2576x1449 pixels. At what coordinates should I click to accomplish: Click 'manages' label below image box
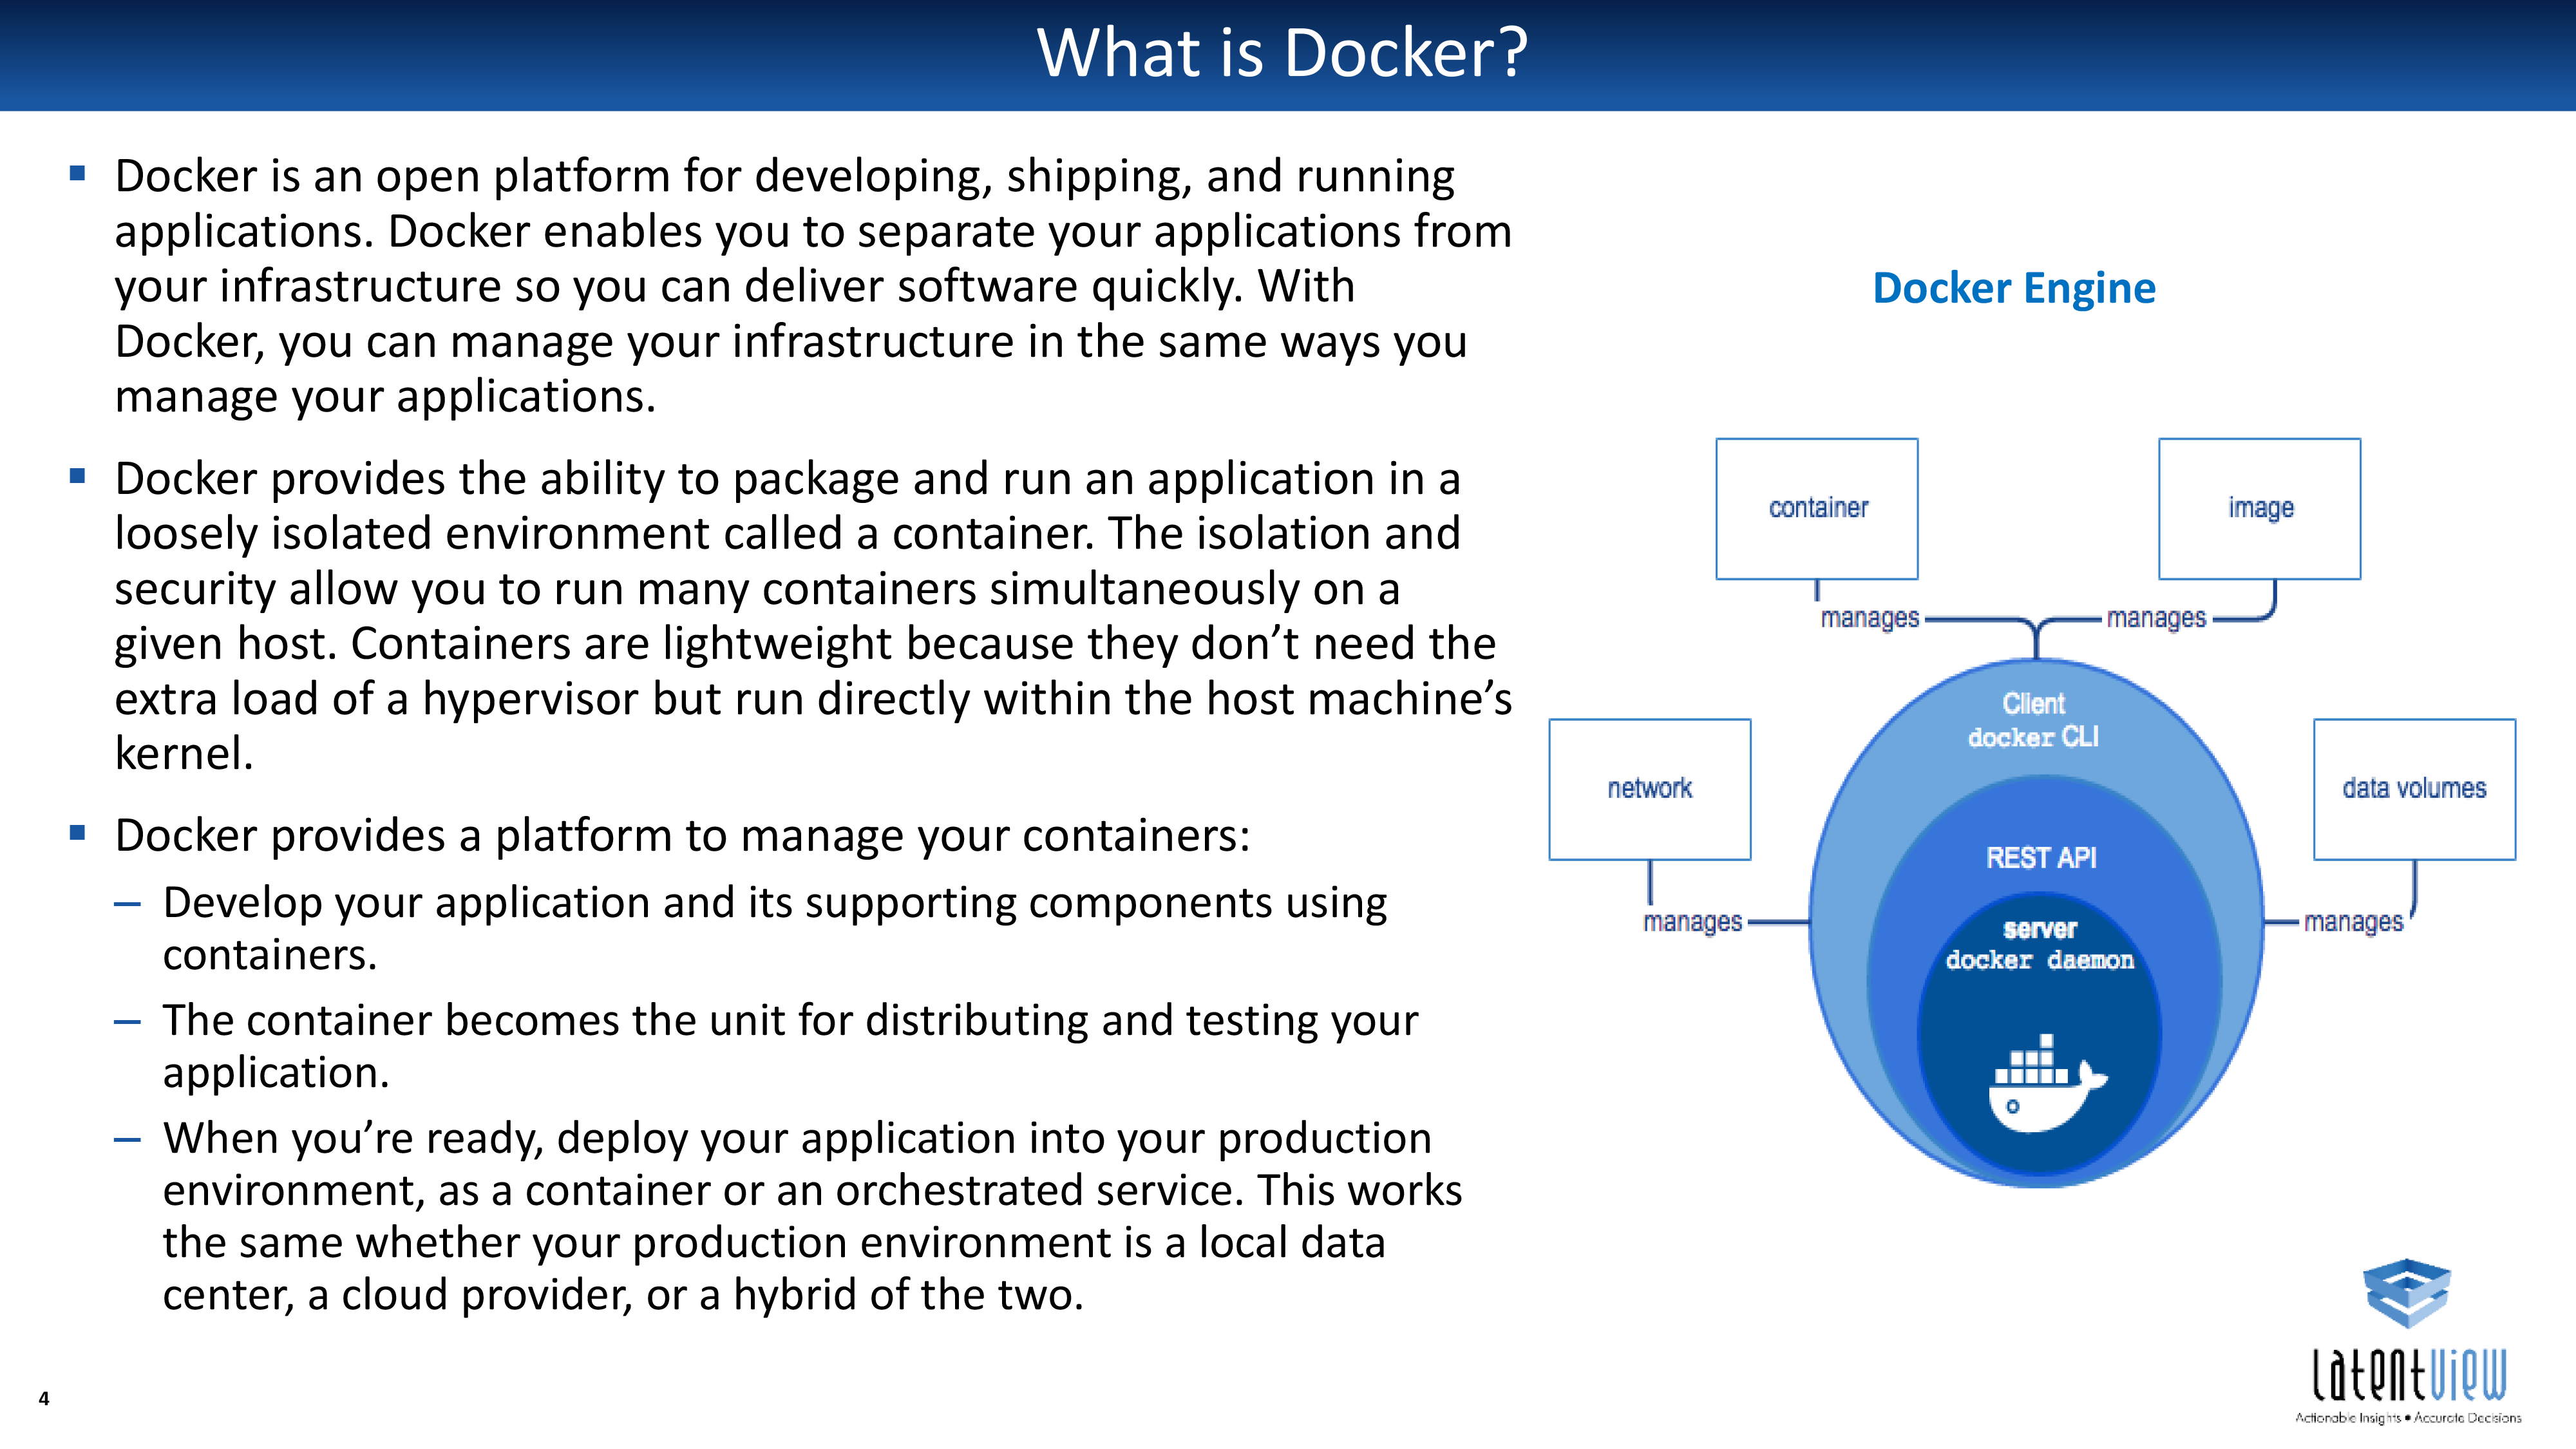[x=2156, y=618]
